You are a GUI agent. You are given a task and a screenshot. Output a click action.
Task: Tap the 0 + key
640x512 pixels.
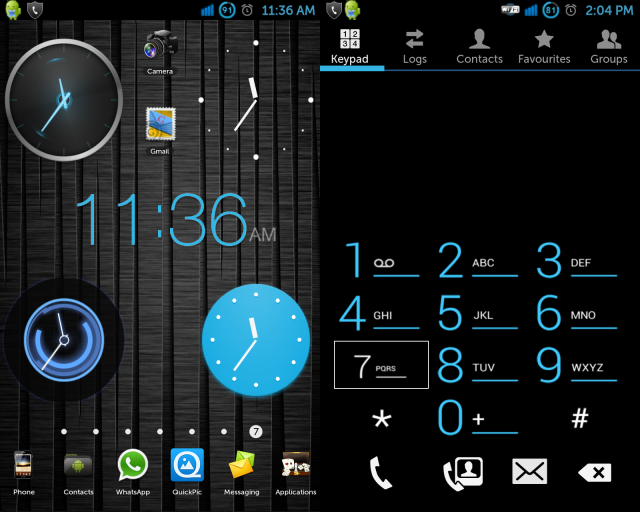[478, 417]
